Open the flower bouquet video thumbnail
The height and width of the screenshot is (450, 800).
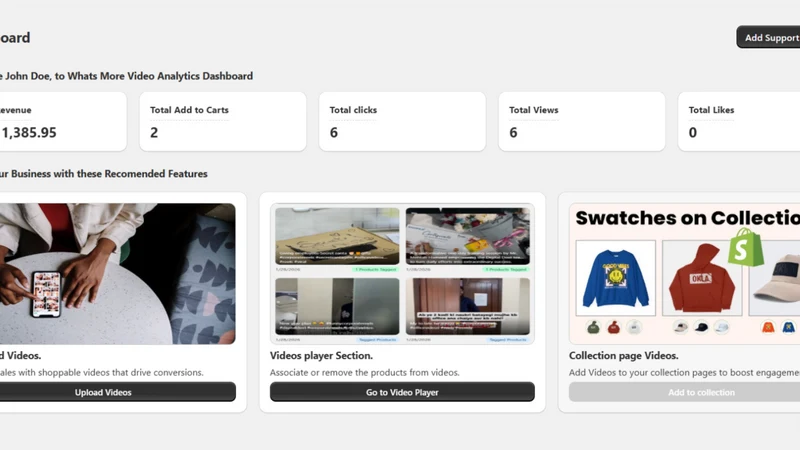point(468,236)
